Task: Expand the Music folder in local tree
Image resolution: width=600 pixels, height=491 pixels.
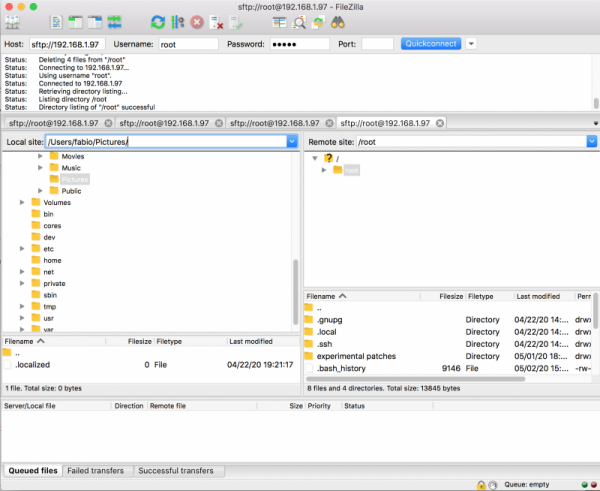Action: click(40, 168)
